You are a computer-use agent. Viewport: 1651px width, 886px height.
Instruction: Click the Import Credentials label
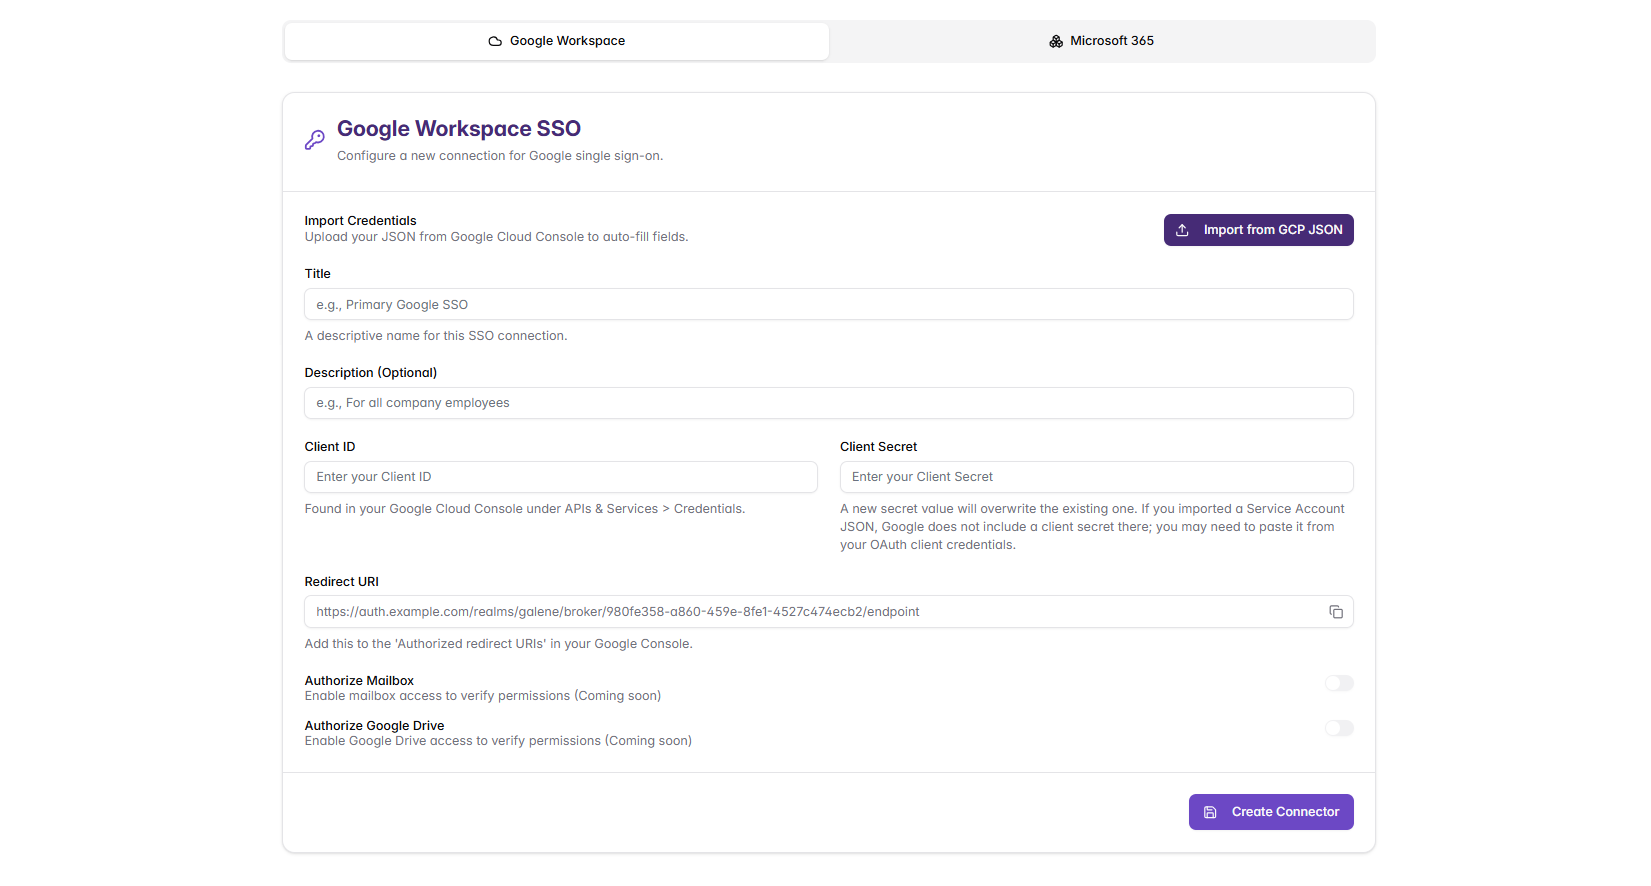[x=361, y=221]
